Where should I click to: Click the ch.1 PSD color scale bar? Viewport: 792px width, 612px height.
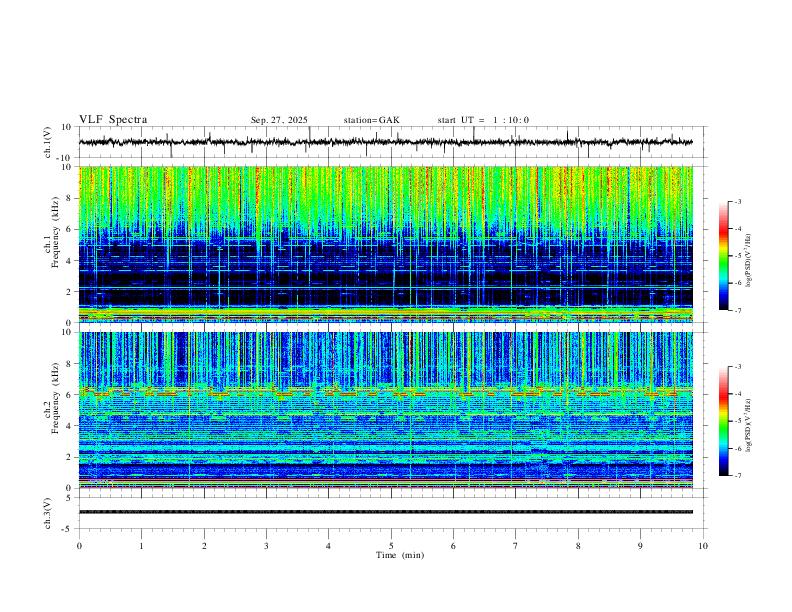coord(723,256)
